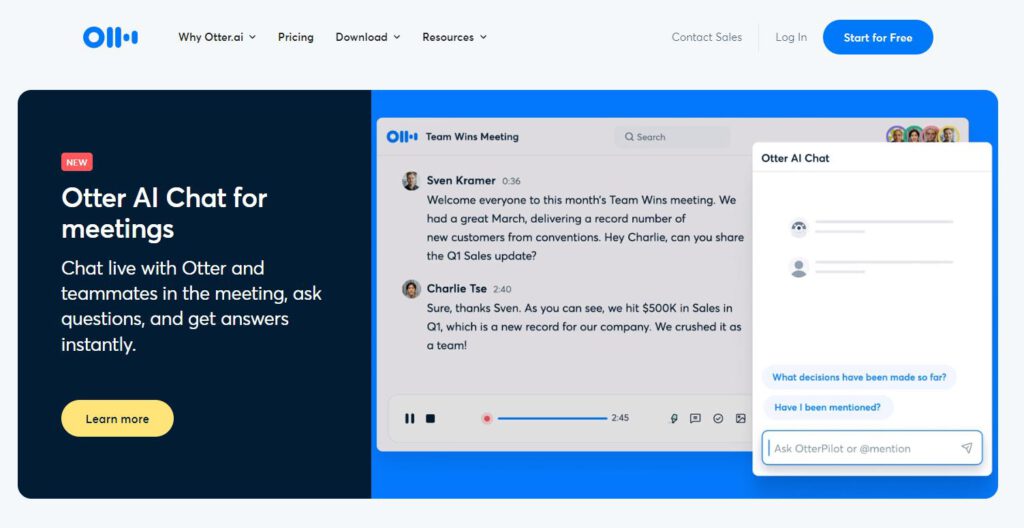Screen dimensions: 1024x528
Task: Click the Charlie Tse speaker name
Action: (x=456, y=288)
